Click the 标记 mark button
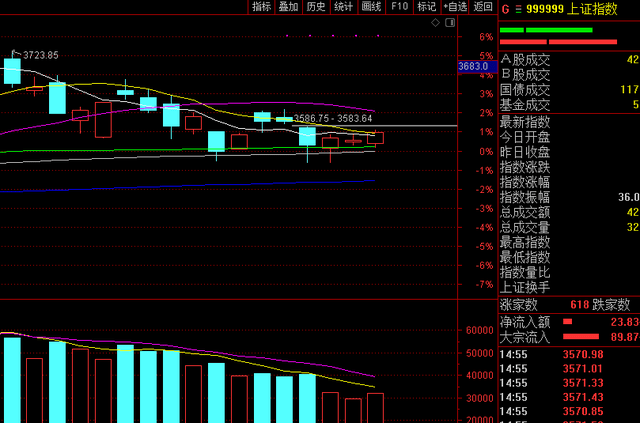The width and height of the screenshot is (640, 423). tap(427, 7)
